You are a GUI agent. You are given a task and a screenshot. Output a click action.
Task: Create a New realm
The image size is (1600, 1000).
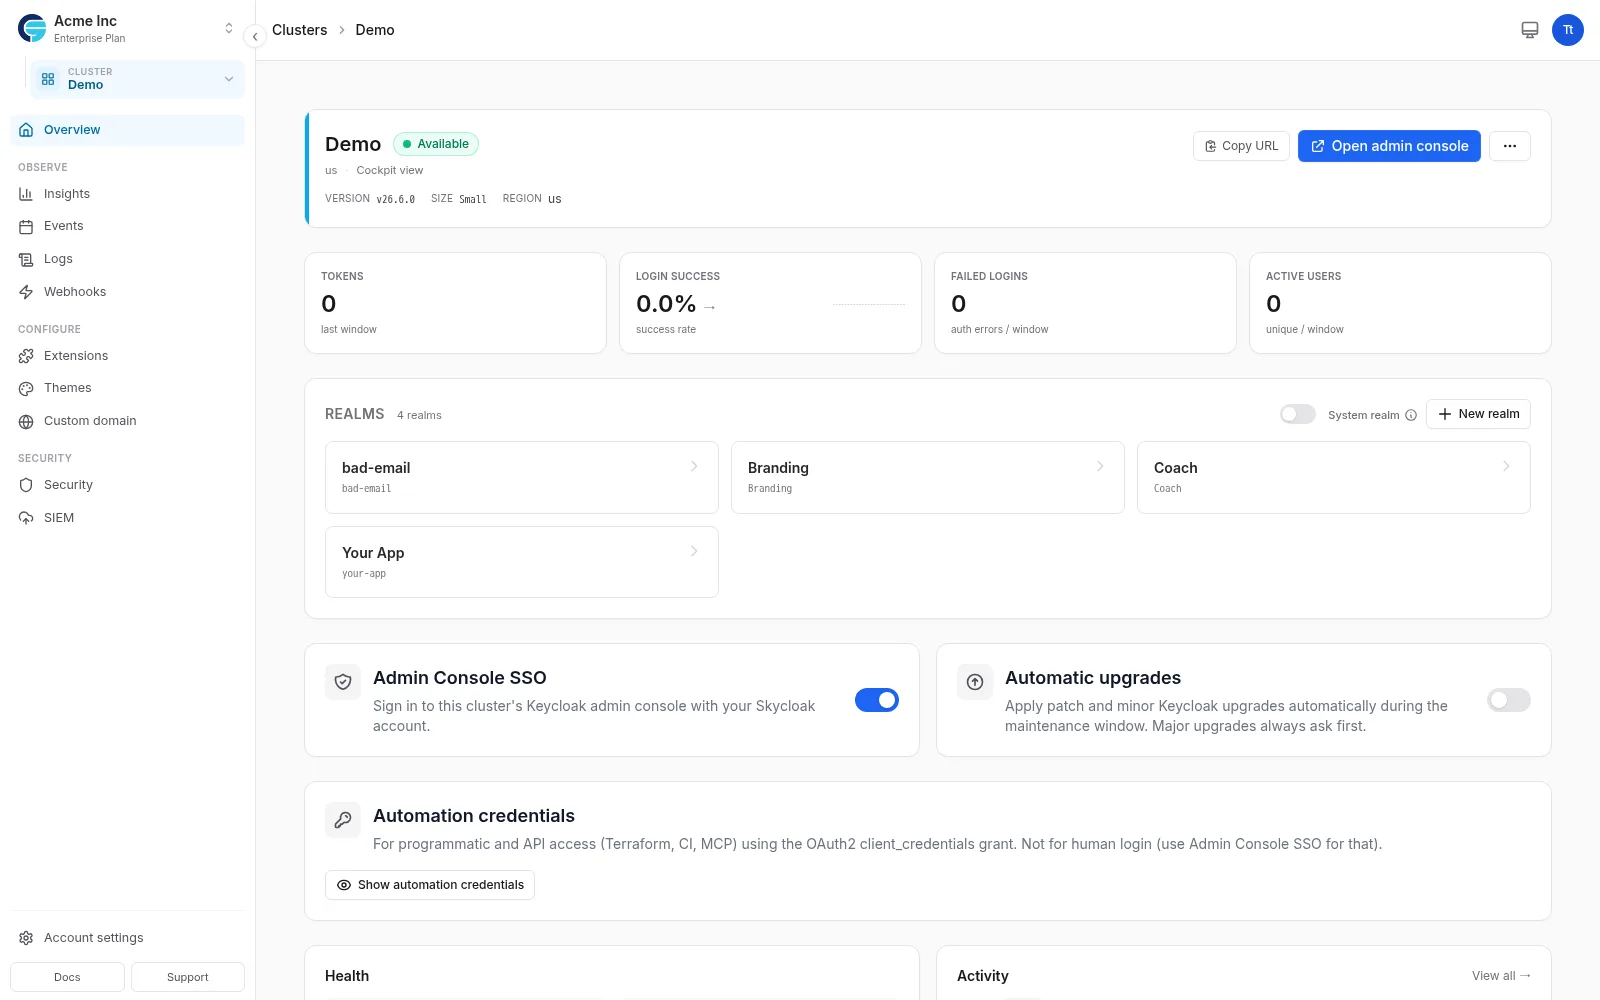(x=1478, y=414)
